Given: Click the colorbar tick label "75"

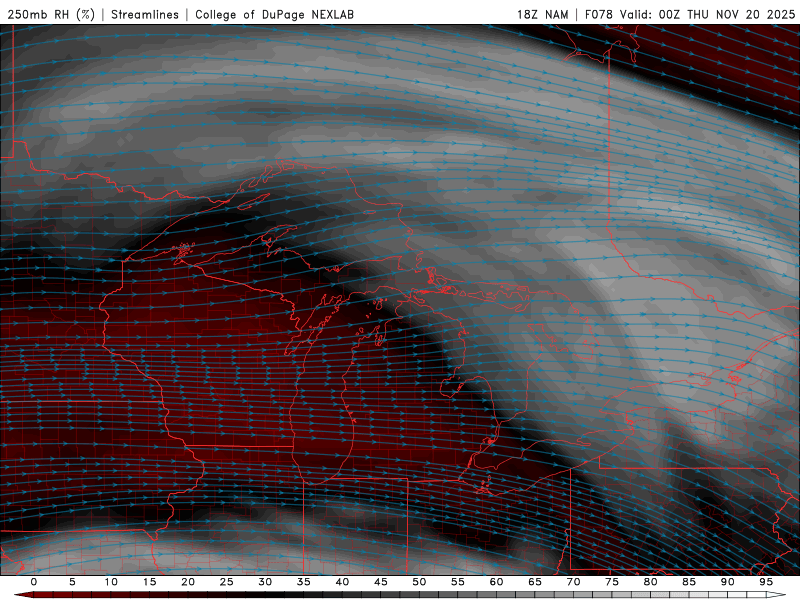Looking at the screenshot, I should point(612,582).
